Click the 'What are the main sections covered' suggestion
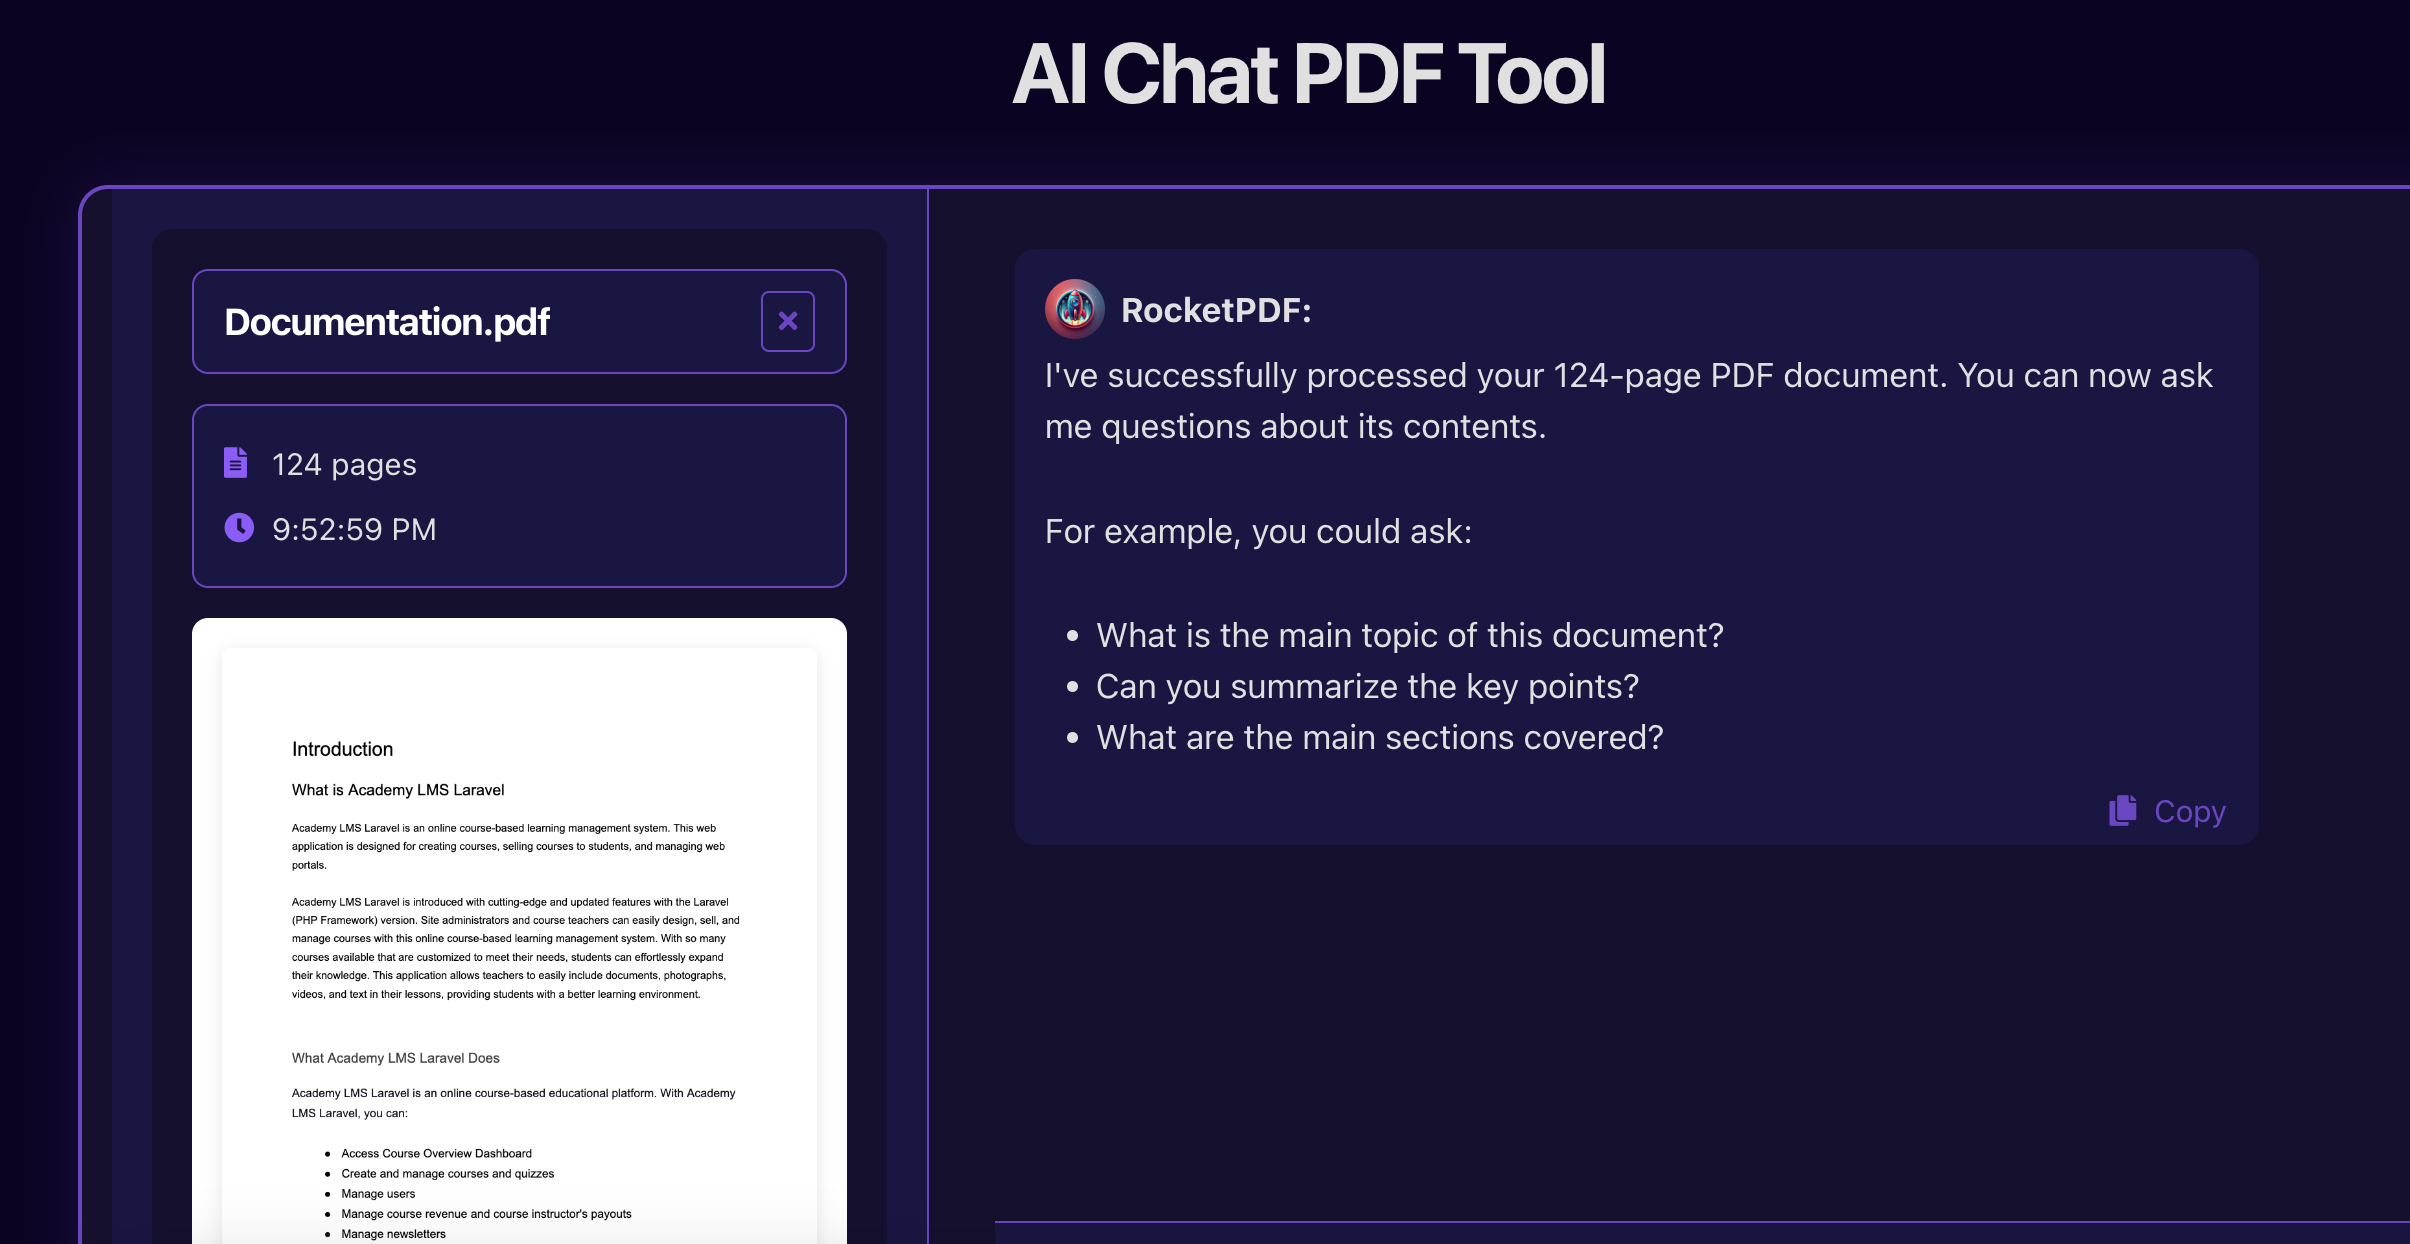The image size is (2410, 1244). tap(1379, 737)
